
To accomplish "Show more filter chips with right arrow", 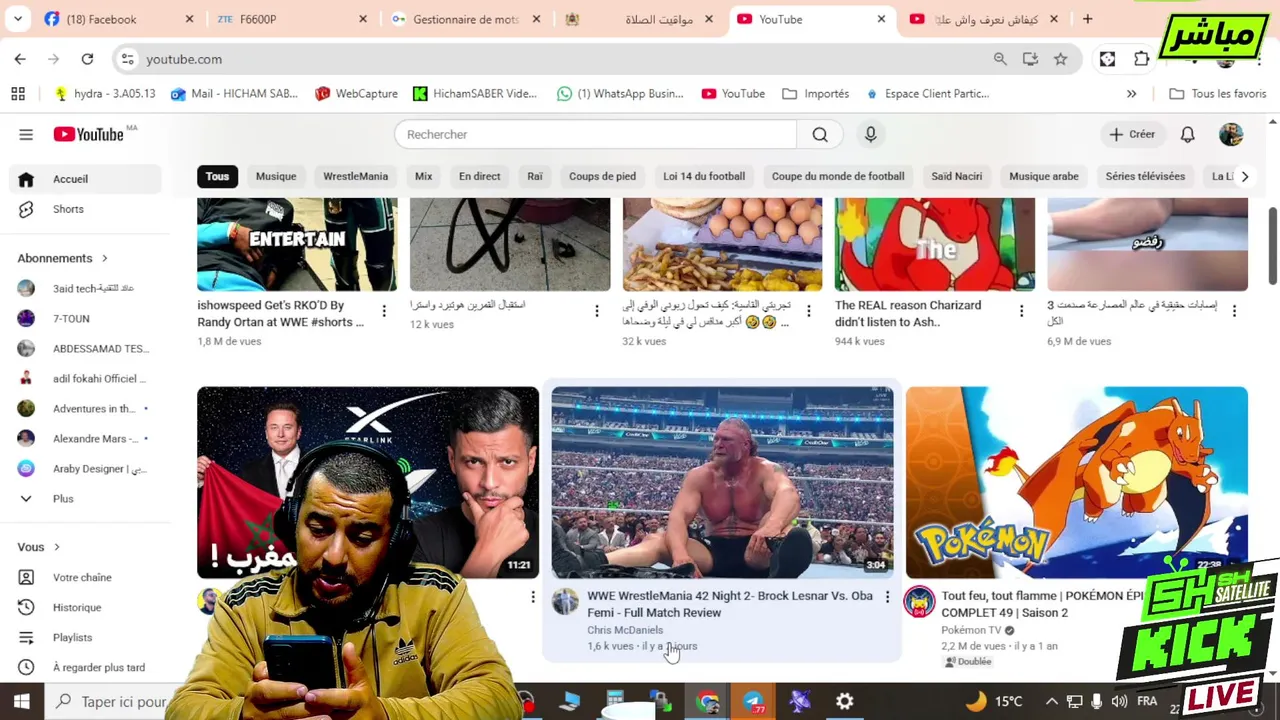I will pyautogui.click(x=1244, y=176).
